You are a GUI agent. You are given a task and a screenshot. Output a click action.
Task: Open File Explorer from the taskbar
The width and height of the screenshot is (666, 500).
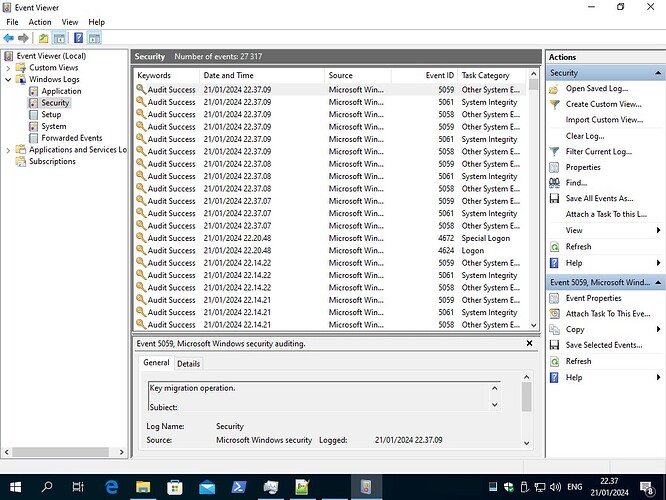point(143,487)
